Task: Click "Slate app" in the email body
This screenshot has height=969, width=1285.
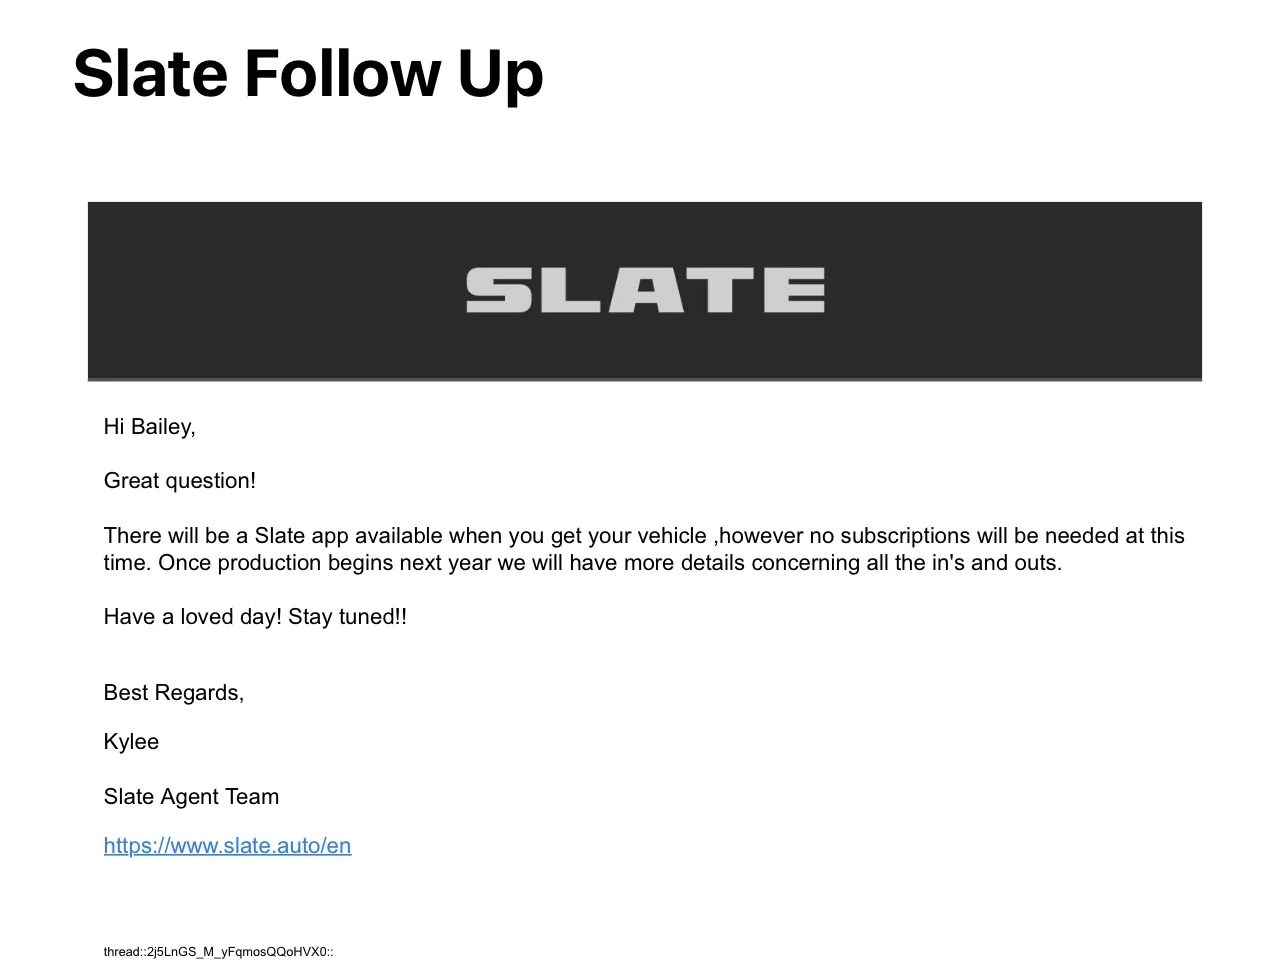Action: coord(301,536)
